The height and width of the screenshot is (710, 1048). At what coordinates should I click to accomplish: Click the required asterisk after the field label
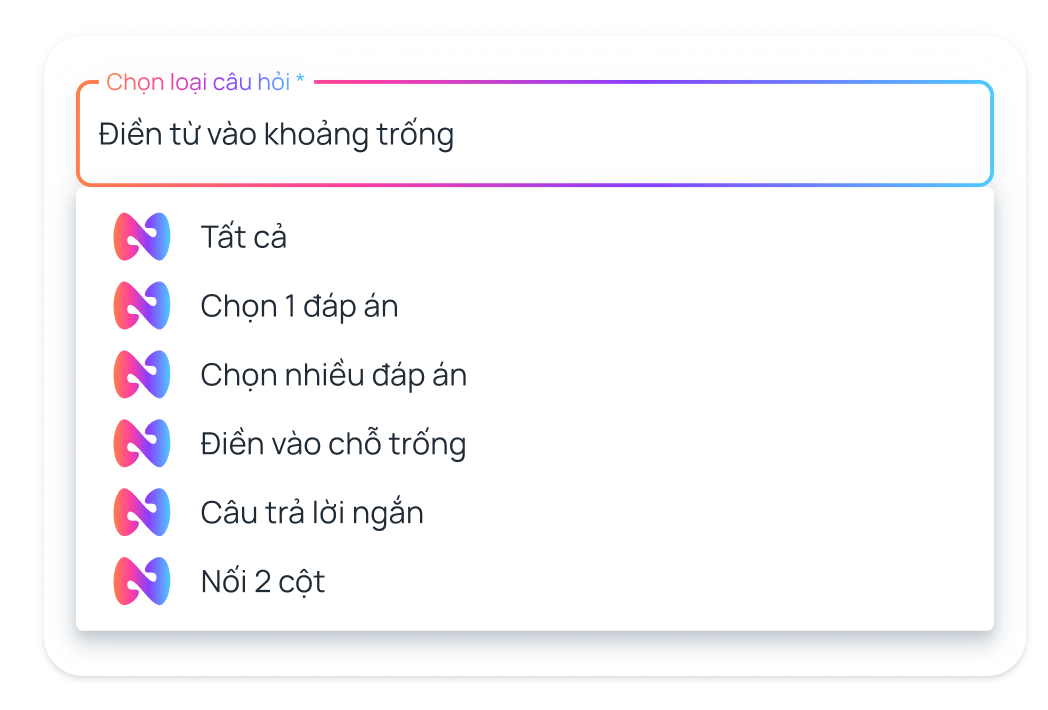(x=300, y=80)
